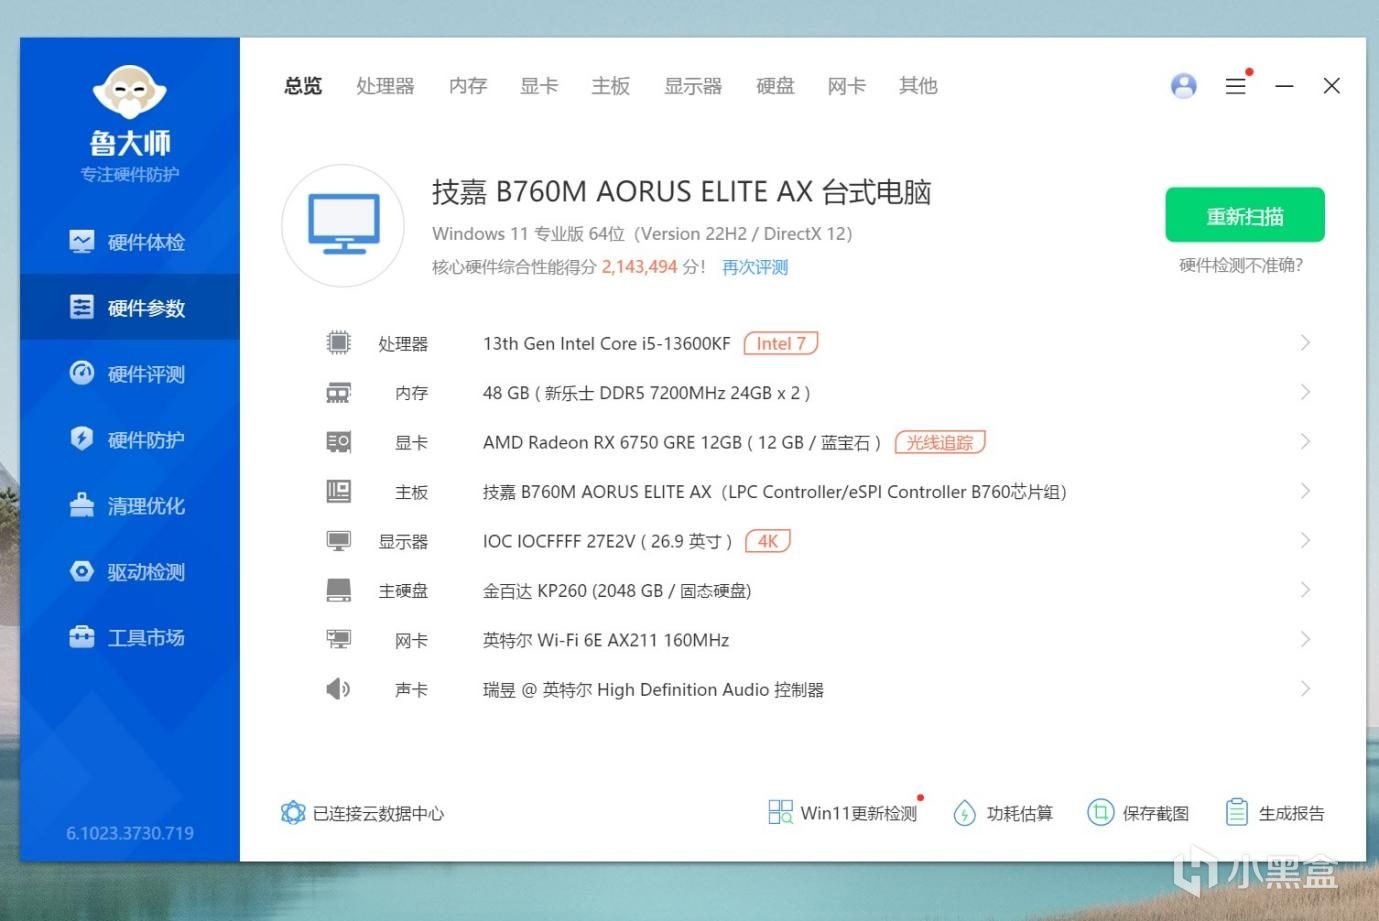Switch to the 内存 tab

[468, 86]
